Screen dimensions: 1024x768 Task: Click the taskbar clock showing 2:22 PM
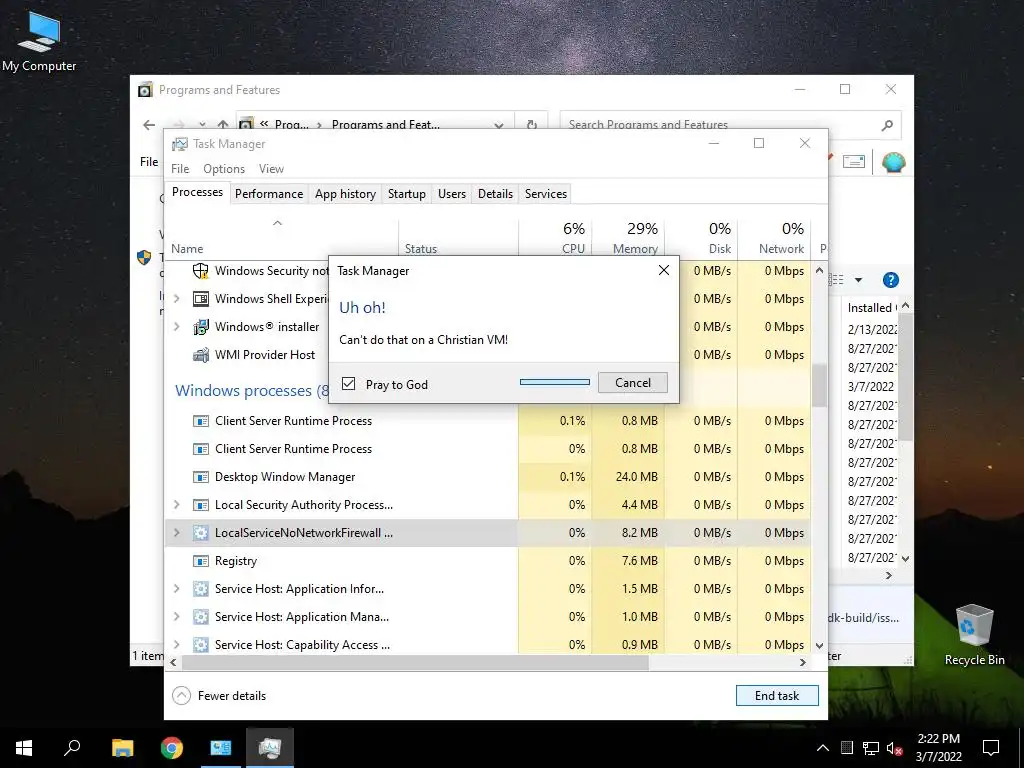tap(938, 748)
